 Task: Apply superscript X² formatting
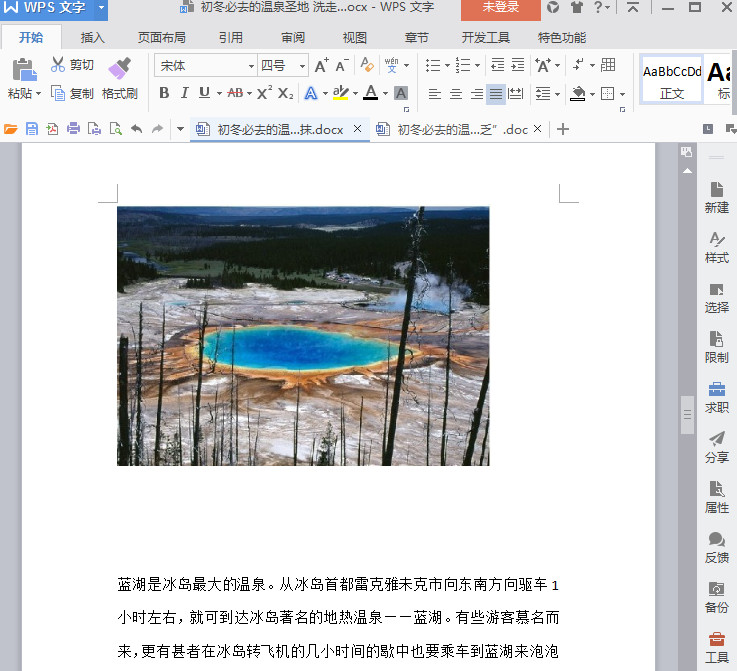tap(265, 93)
